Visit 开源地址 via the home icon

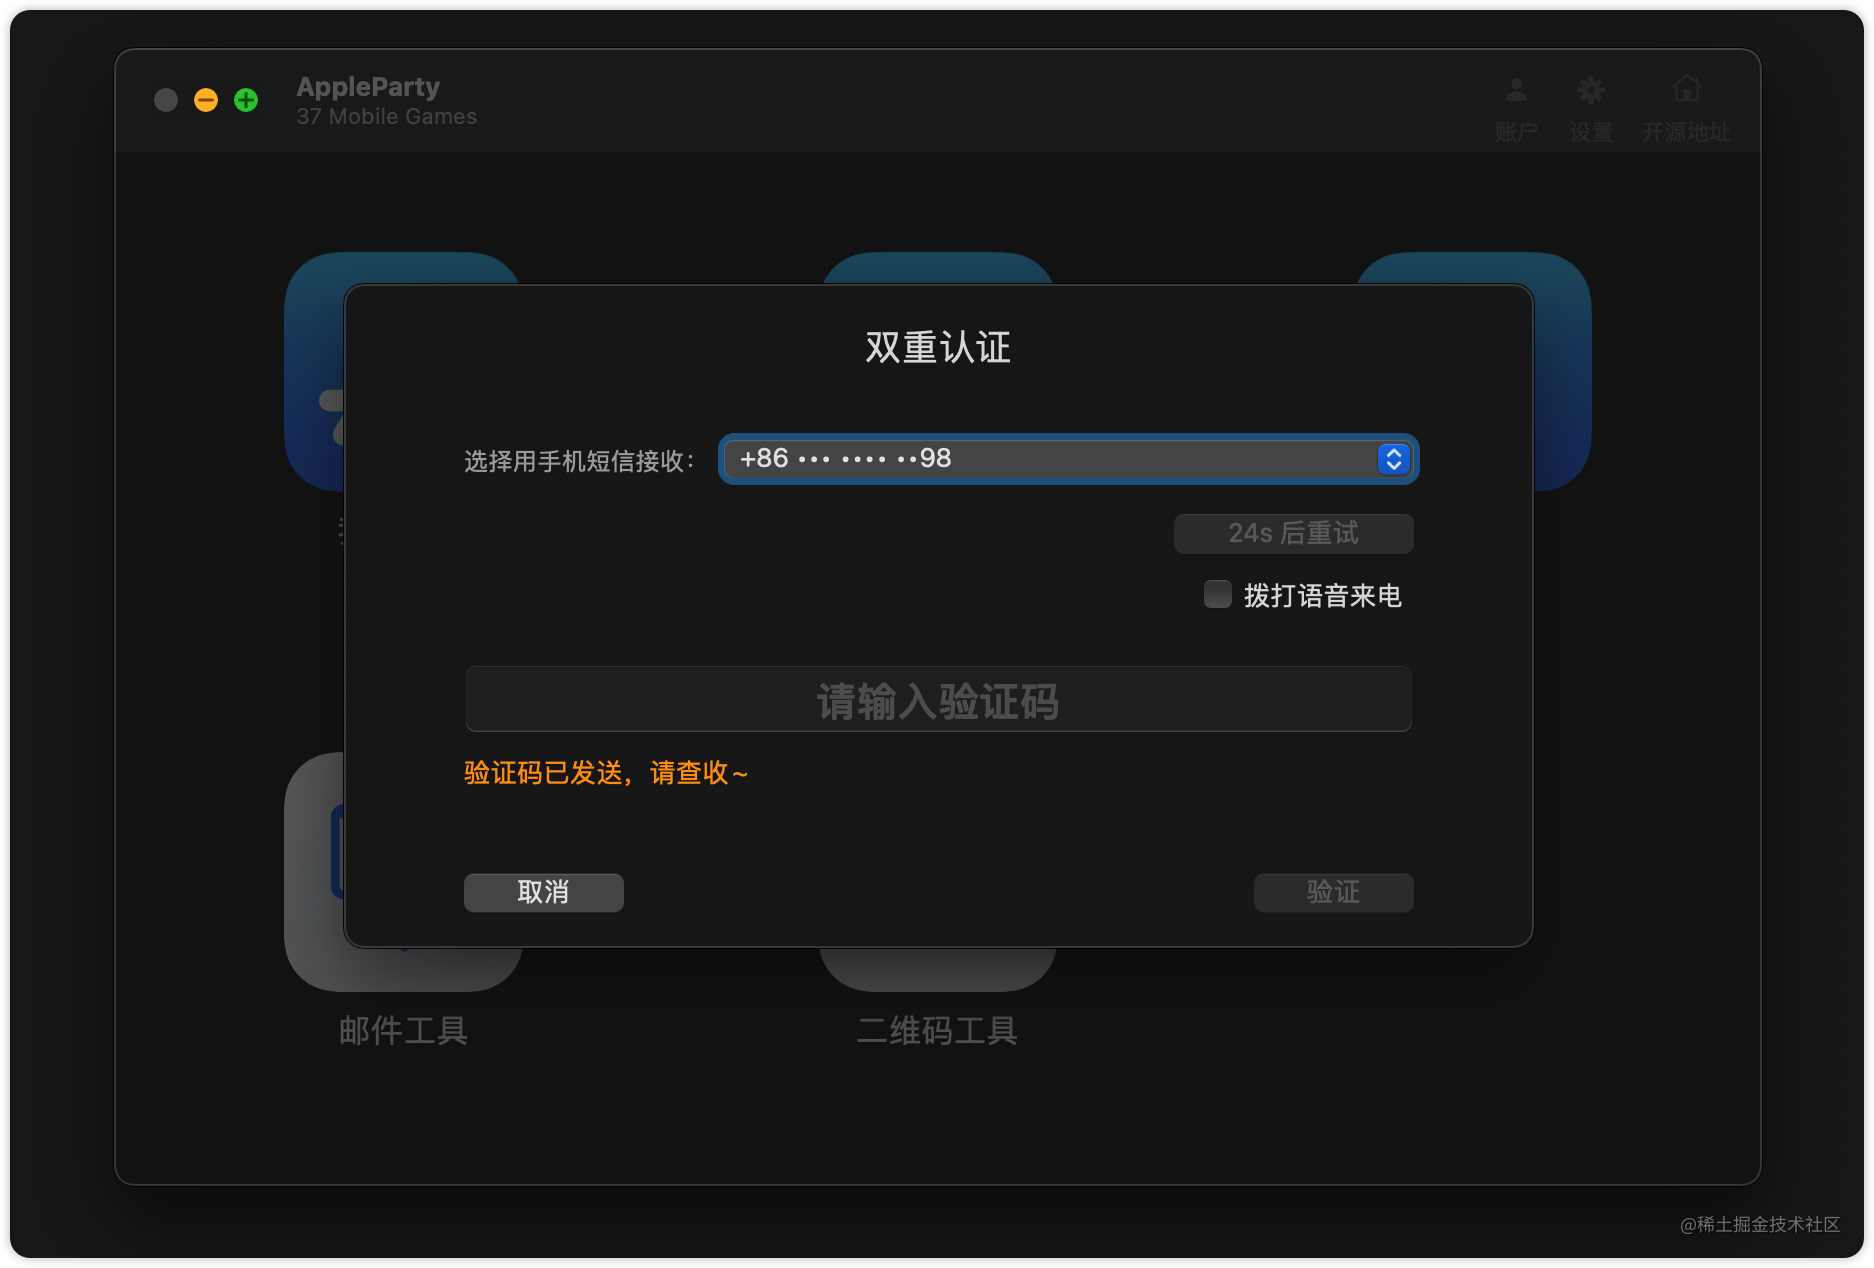click(1686, 105)
